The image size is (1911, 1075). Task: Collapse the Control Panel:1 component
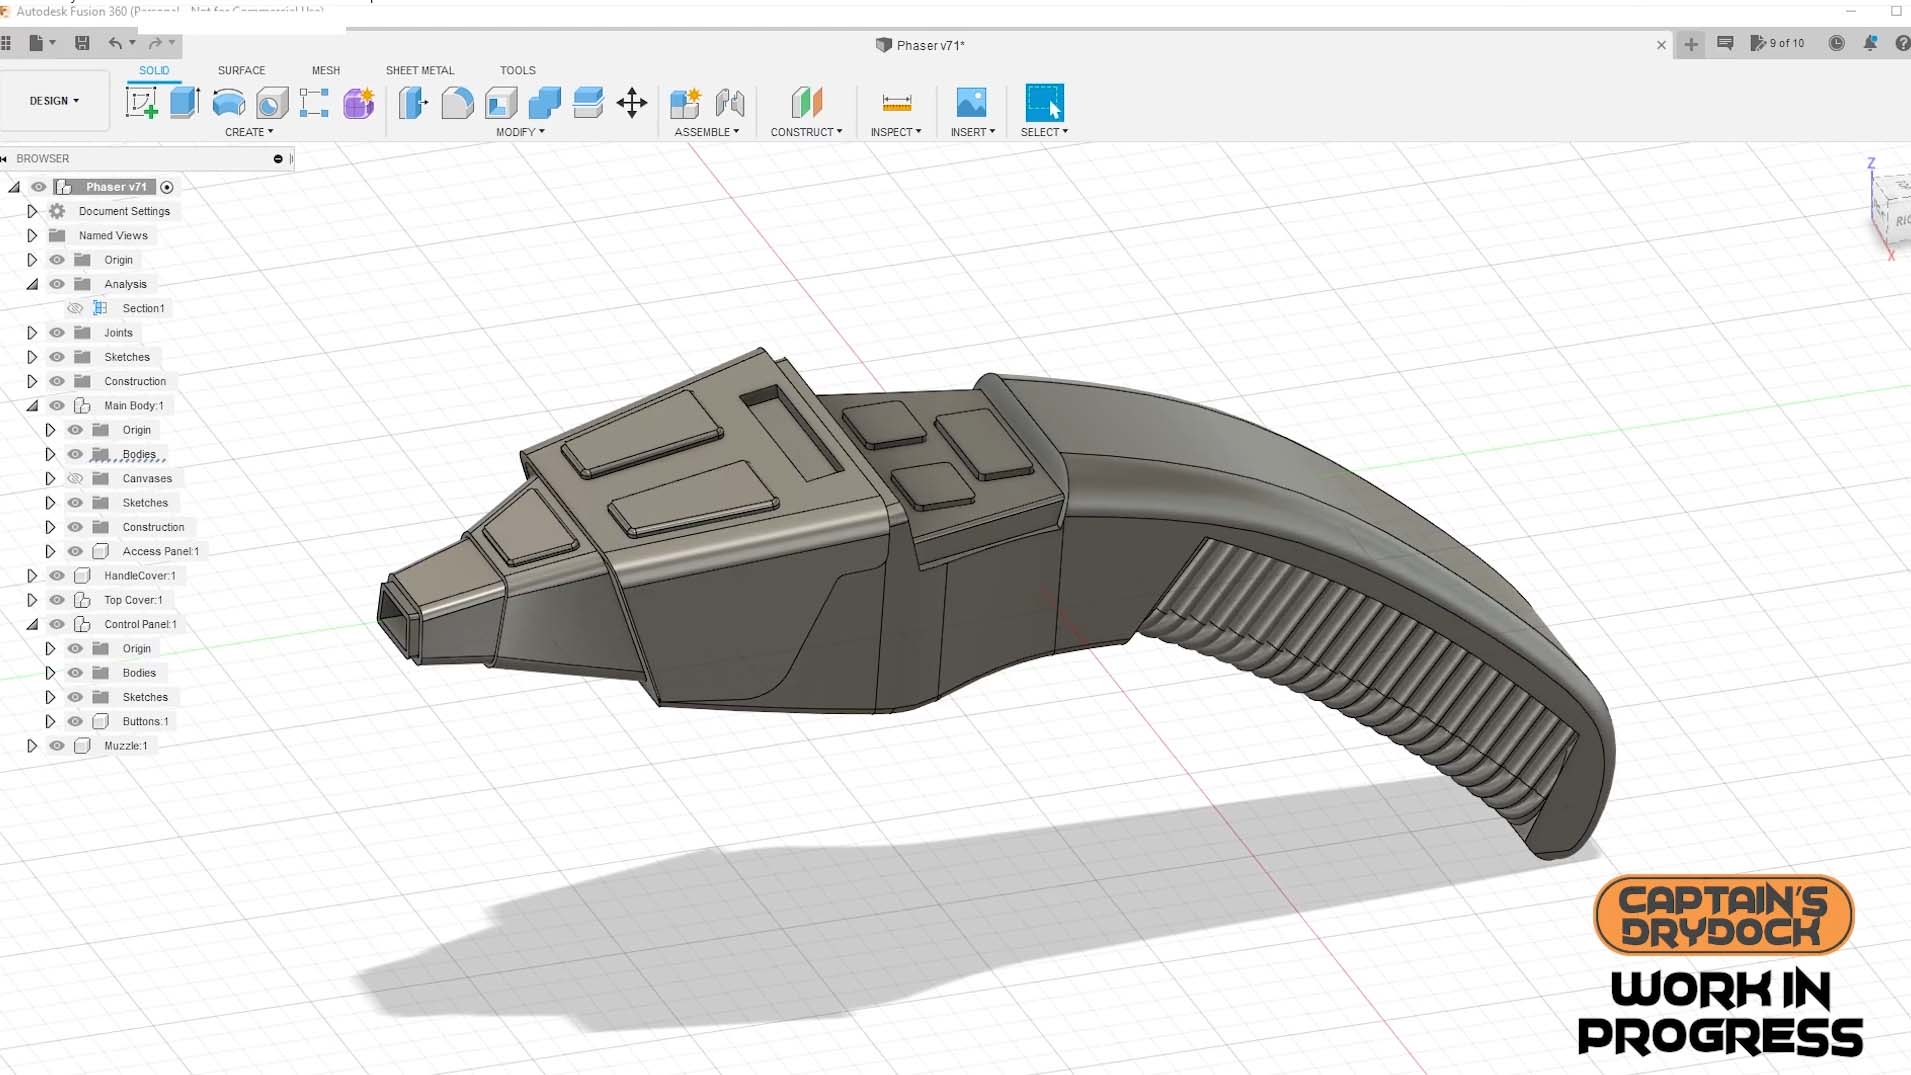[32, 624]
